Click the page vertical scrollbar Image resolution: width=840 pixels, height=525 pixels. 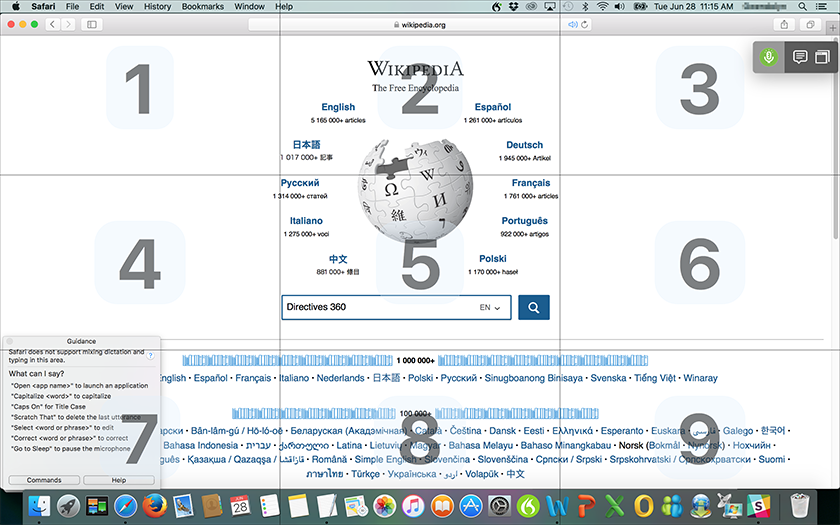836,139
